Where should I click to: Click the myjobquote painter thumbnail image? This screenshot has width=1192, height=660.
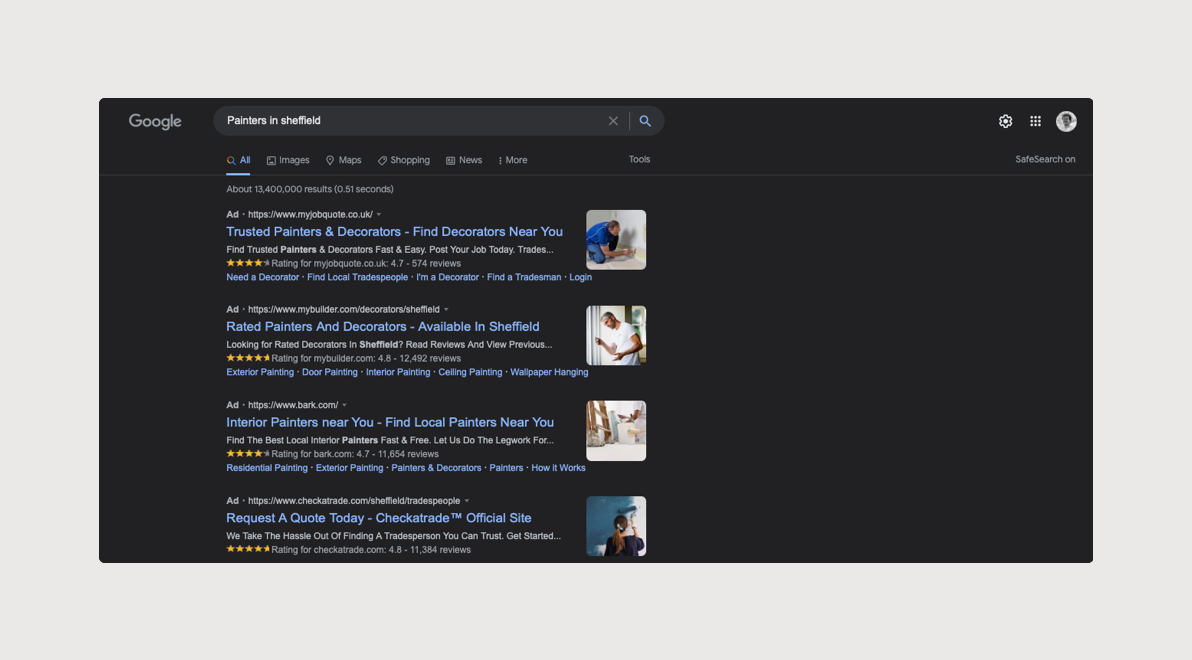tap(616, 240)
